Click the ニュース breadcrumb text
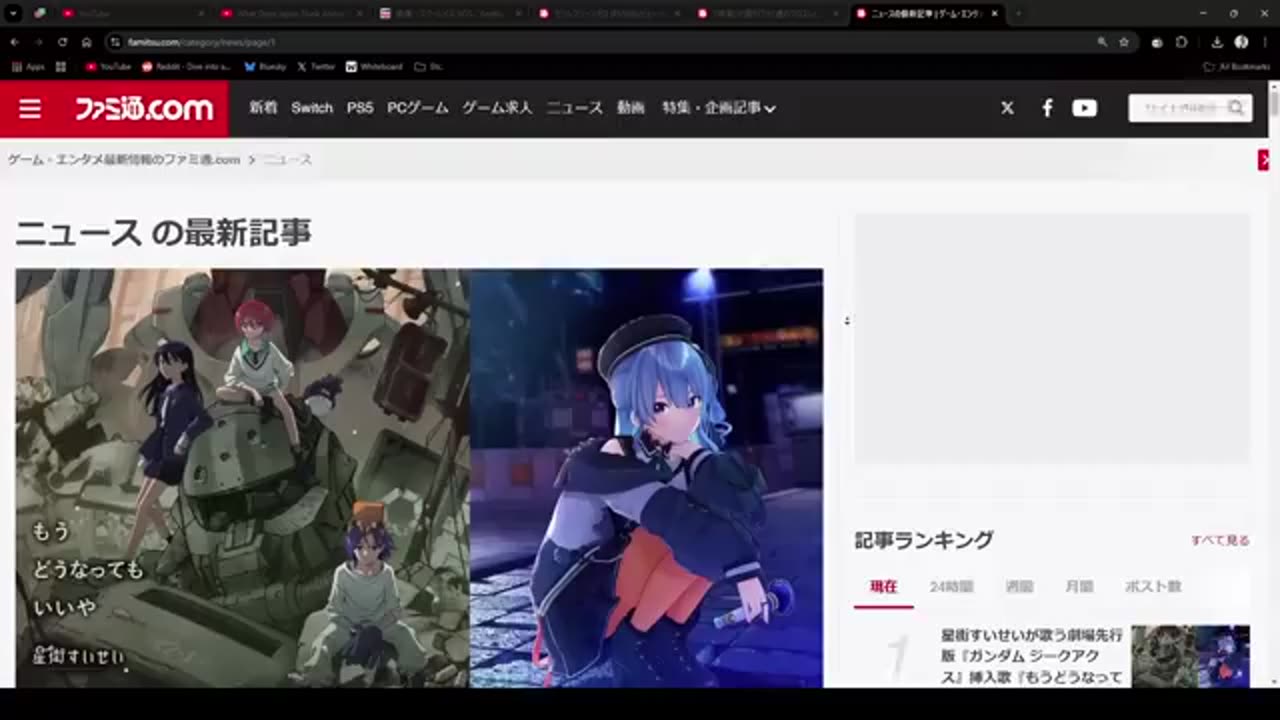The image size is (1280, 720). pos(288,160)
